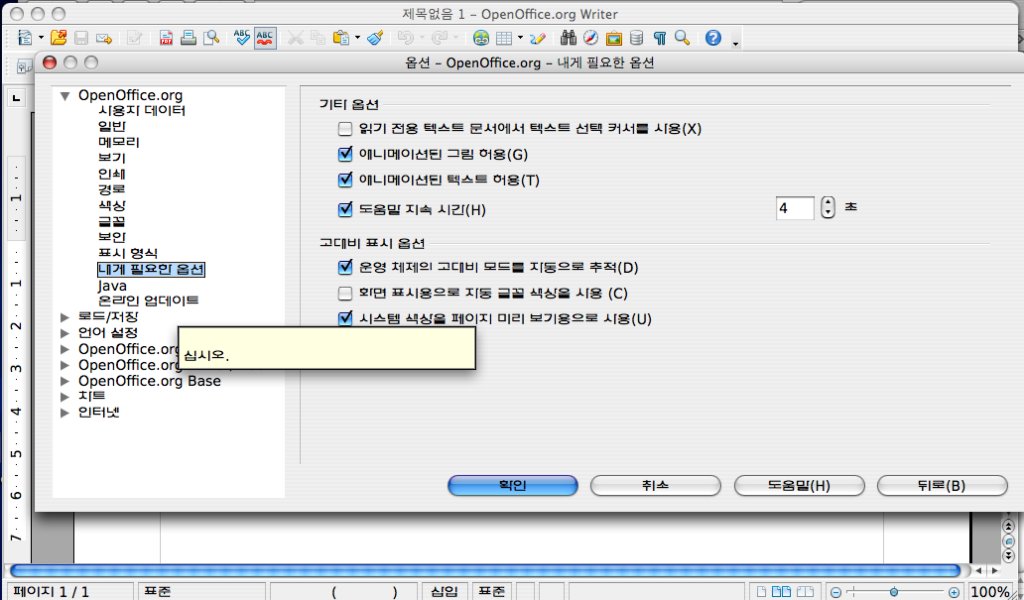The image size is (1024, 600).
Task: Open the Paste dropdown arrow
Action: pos(357,38)
